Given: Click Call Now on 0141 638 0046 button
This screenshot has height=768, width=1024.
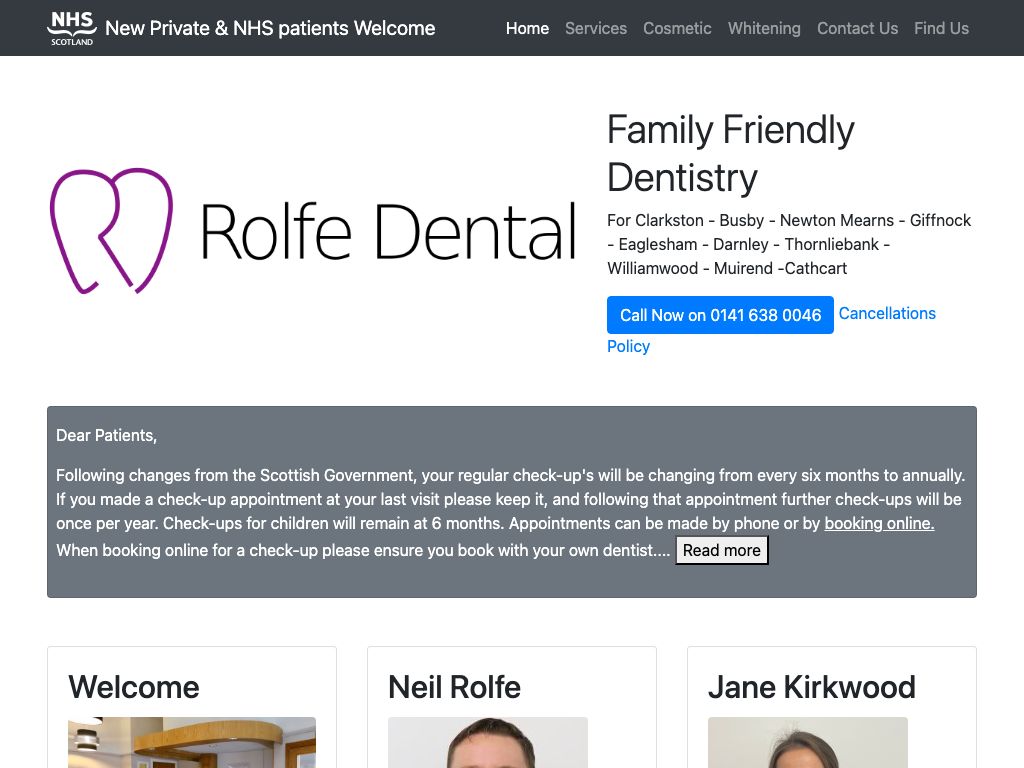Looking at the screenshot, I should (720, 315).
